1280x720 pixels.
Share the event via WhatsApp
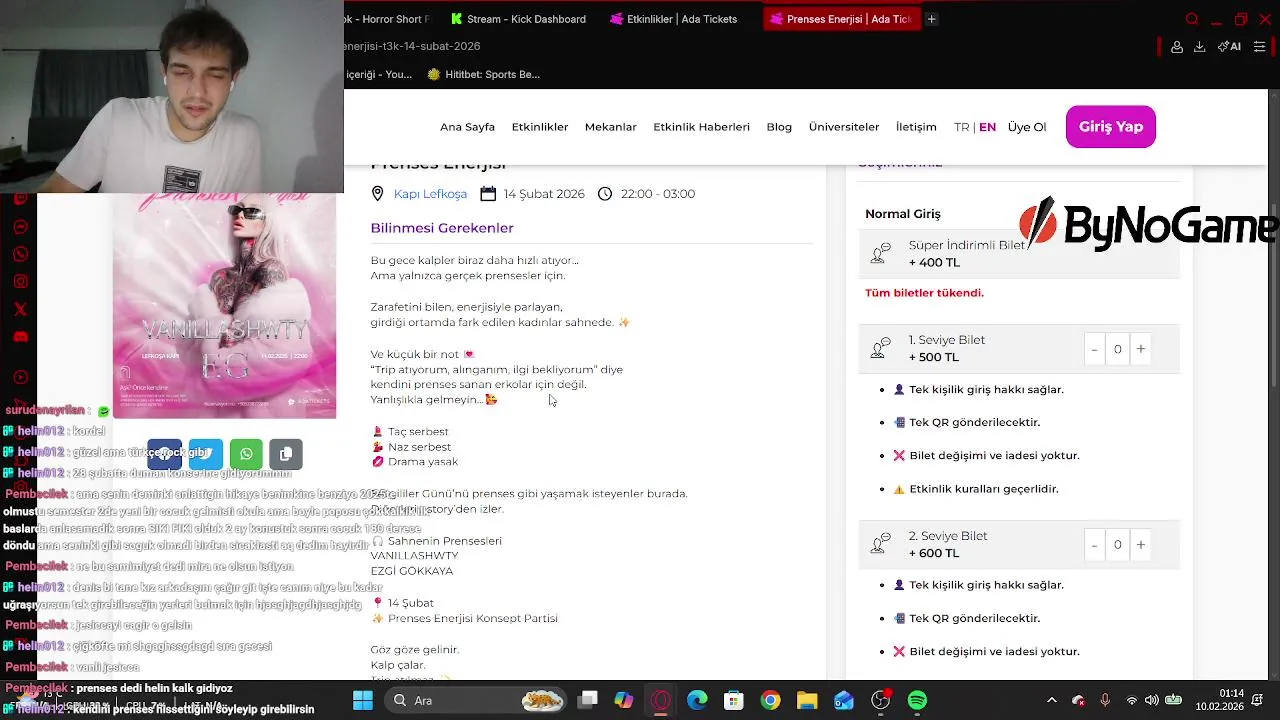coord(245,454)
